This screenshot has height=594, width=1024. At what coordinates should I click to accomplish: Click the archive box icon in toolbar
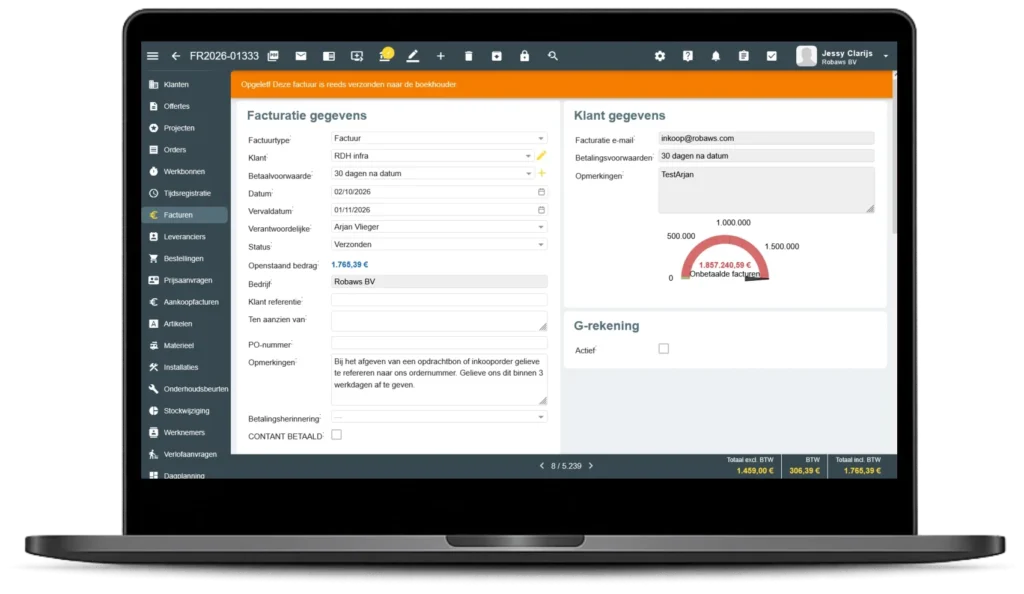496,56
